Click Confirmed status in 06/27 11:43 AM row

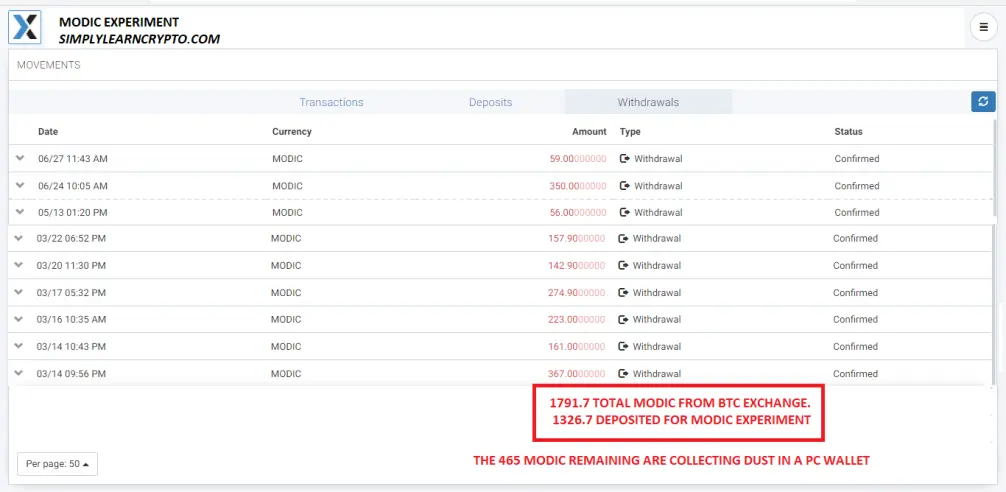[857, 158]
